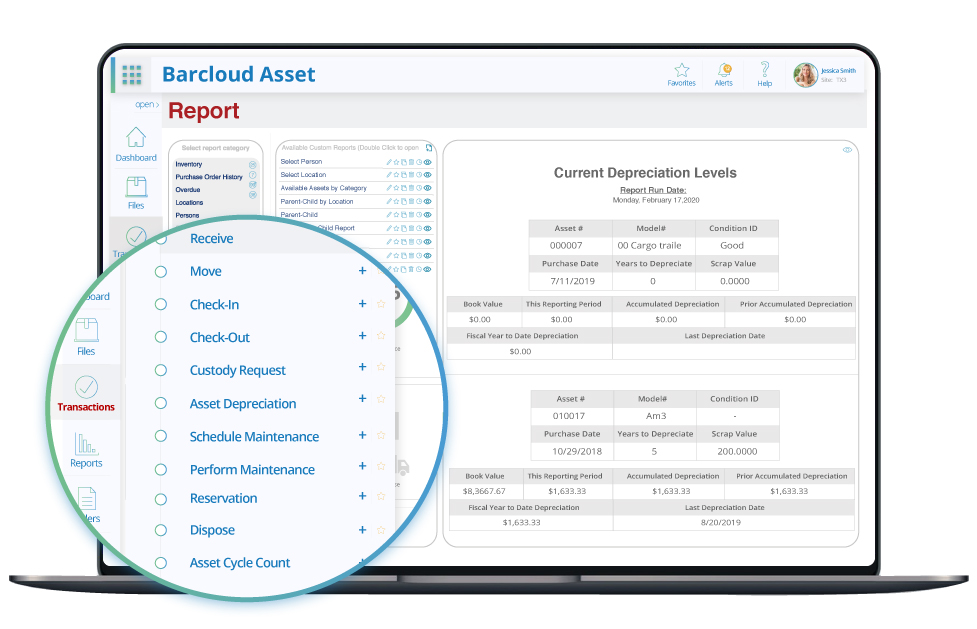Screen dimensions: 977x629
Task: Click 'Parent-Child by Location' report name
Action: click(317, 201)
